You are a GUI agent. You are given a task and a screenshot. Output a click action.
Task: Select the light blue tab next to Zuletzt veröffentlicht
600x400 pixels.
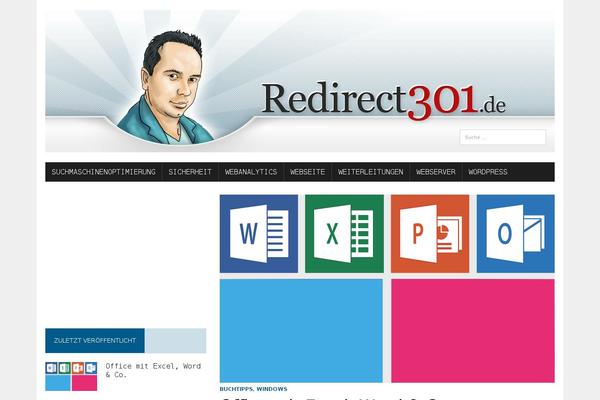pos(175,341)
